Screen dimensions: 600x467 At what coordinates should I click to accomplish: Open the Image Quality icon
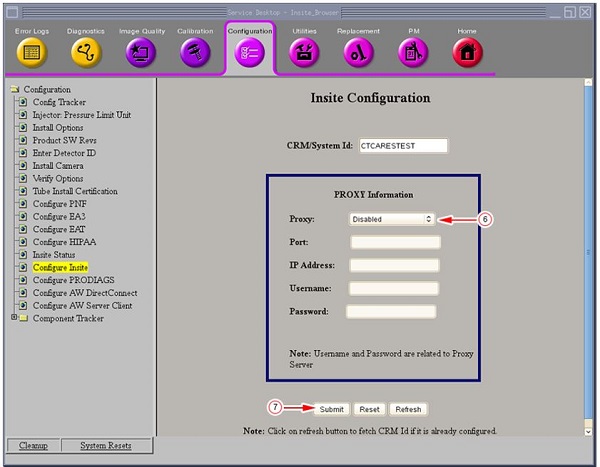(141, 52)
